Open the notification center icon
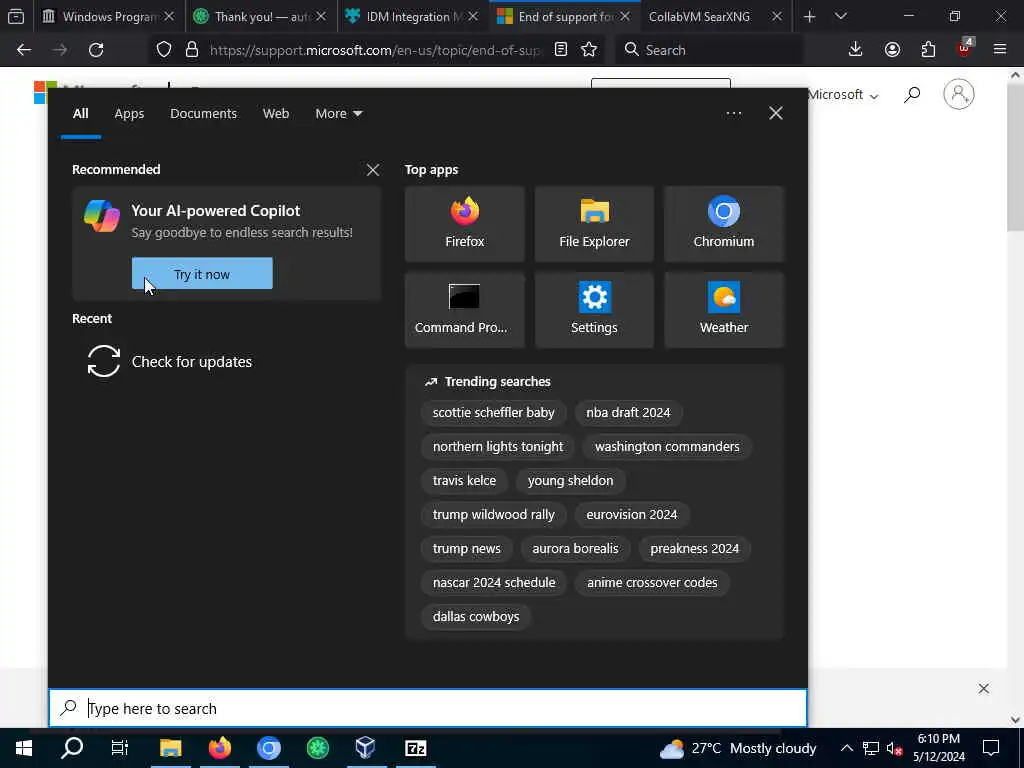1024x768 pixels. click(x=991, y=748)
